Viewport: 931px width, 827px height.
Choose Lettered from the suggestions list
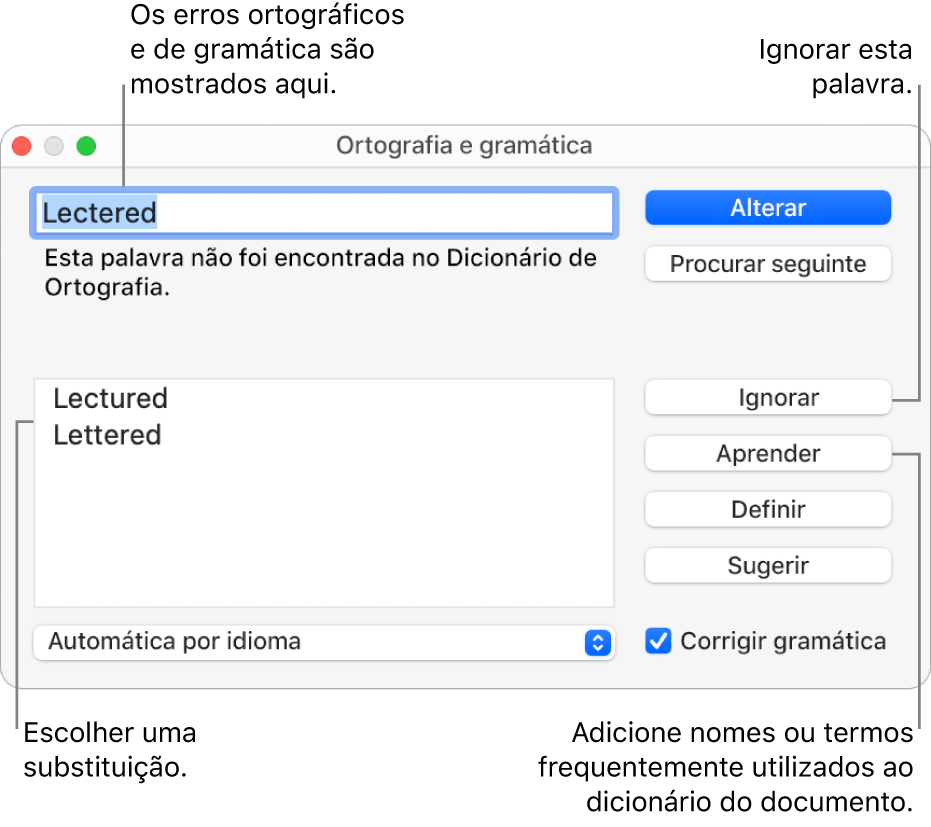107,435
